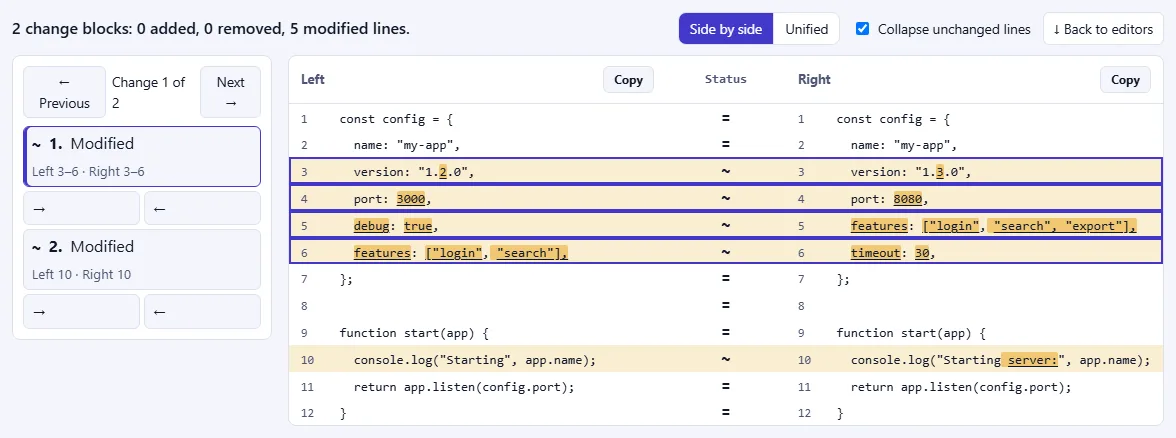Apply change 1 right-to-left arrow

[x=202, y=208]
